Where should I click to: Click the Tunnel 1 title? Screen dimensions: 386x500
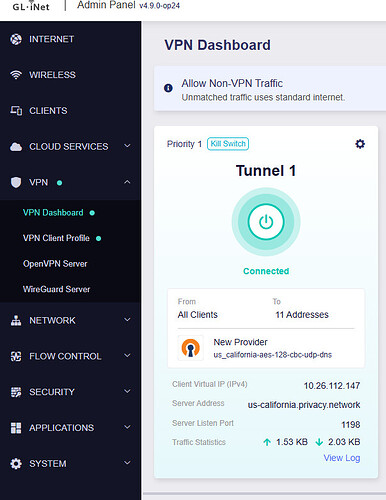266,171
